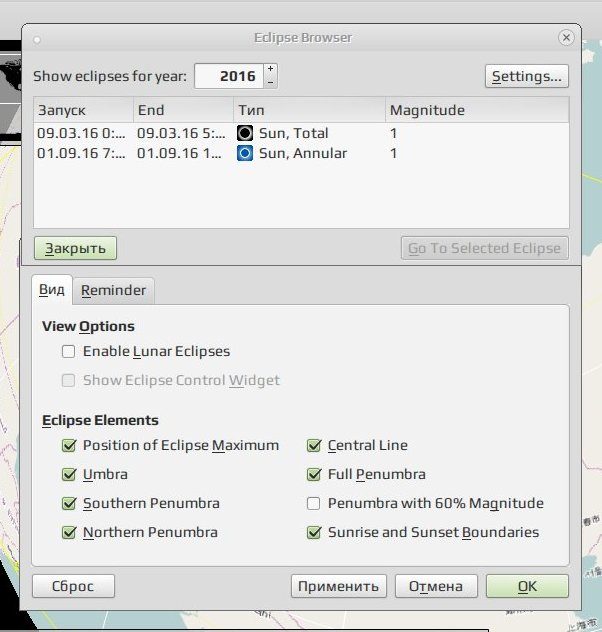The height and width of the screenshot is (632, 602).
Task: Open the Settings... button
Action: [x=527, y=76]
